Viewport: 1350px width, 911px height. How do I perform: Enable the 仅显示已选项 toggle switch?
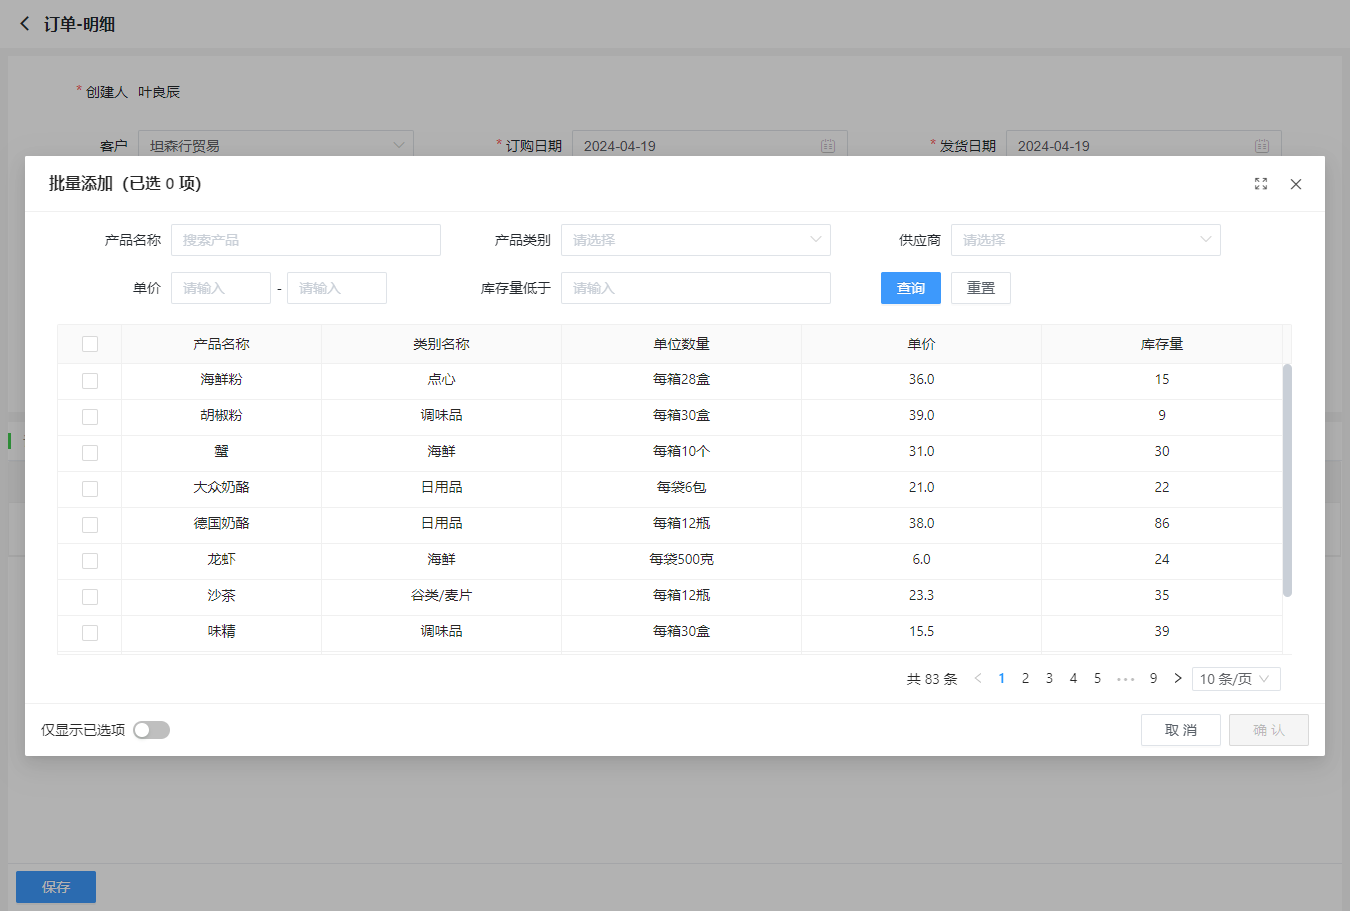[x=152, y=730]
